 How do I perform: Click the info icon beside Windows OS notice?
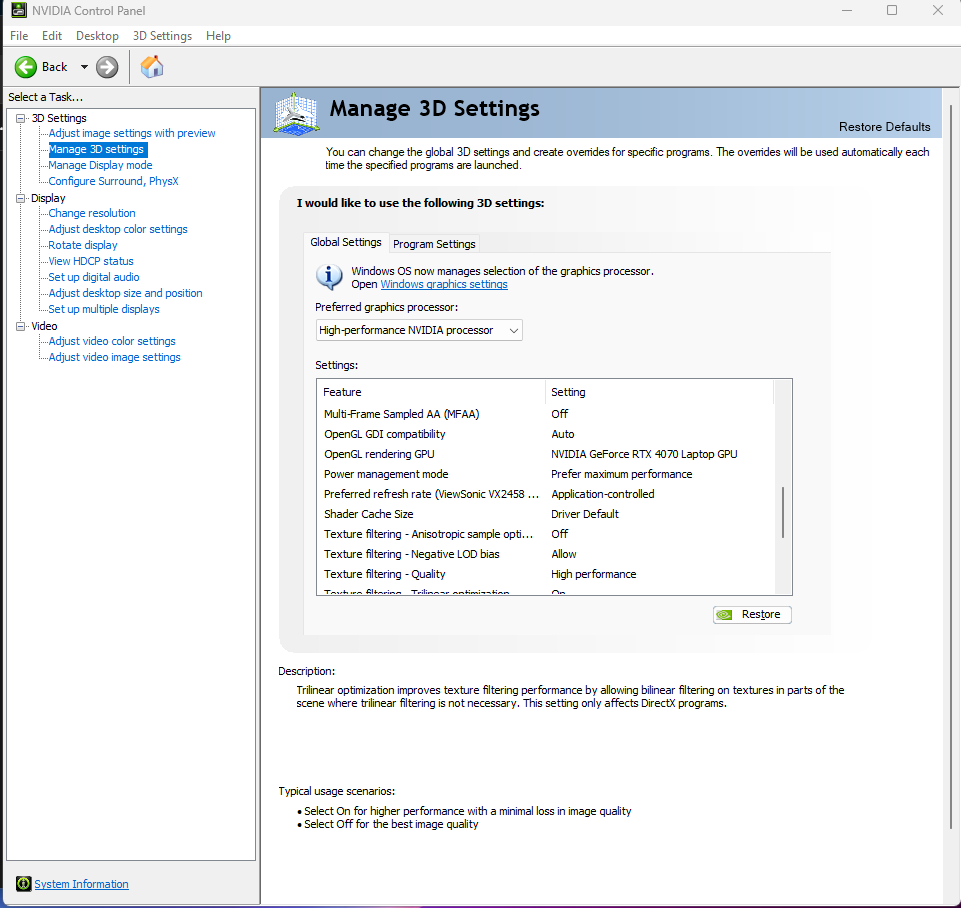pos(329,277)
